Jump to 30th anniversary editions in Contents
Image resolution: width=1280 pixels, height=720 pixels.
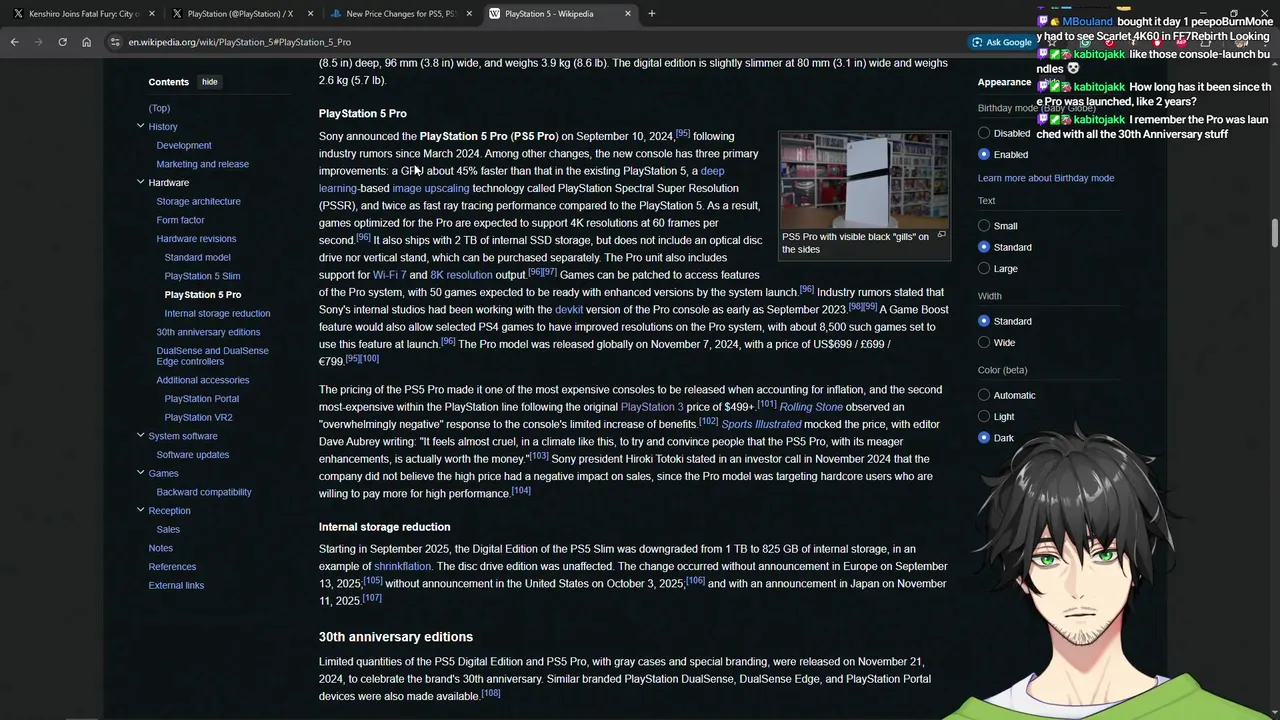[x=208, y=332]
